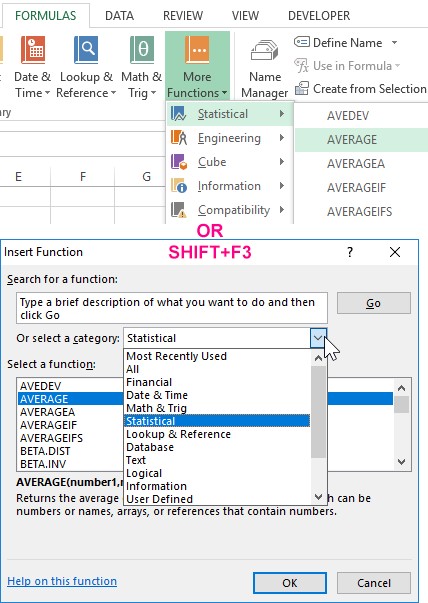This screenshot has height=603, width=428.
Task: Switch to the DATA ribbon tab
Action: click(x=120, y=15)
